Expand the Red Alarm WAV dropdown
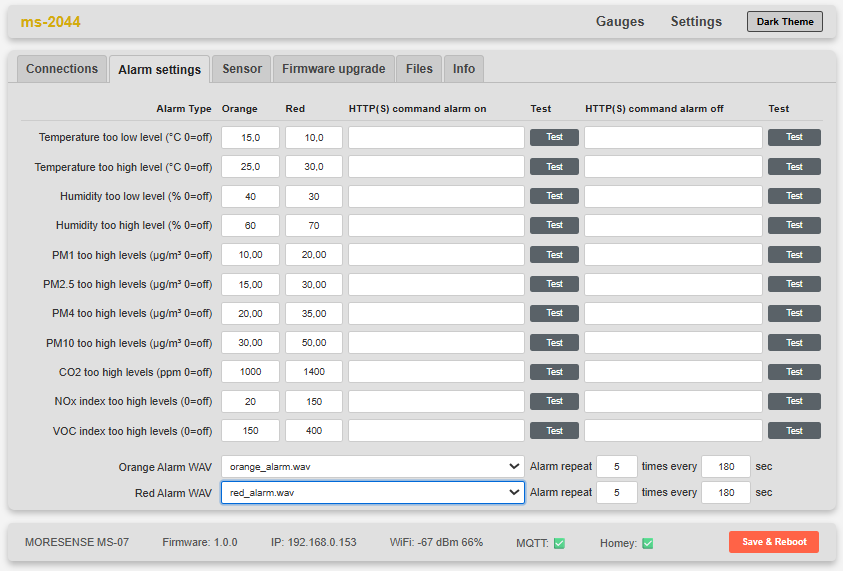 point(372,493)
